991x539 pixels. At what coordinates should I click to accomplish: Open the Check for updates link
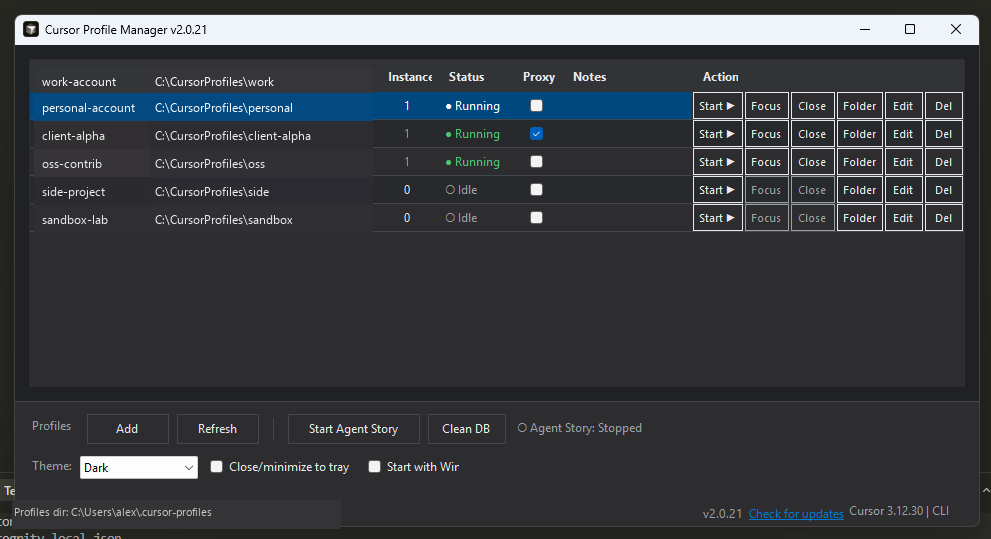tap(796, 514)
